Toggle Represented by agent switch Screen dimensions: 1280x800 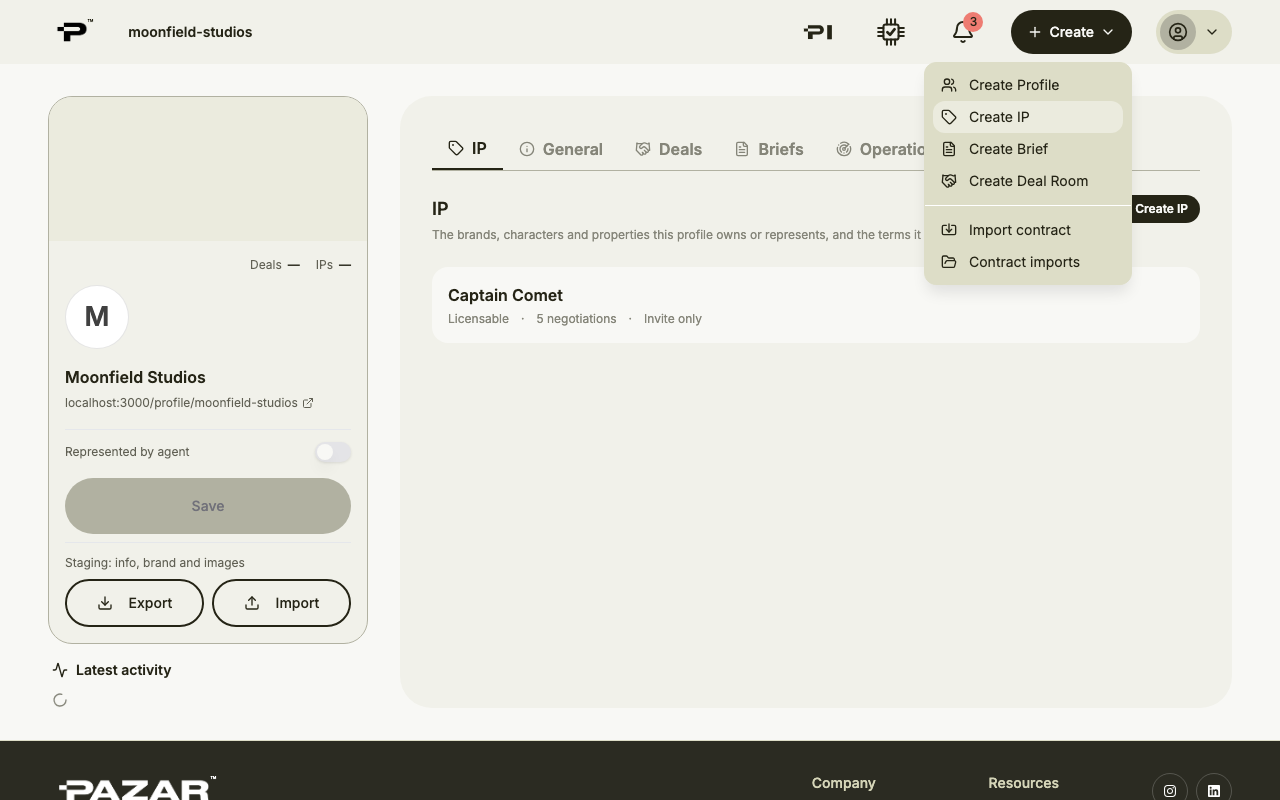coord(333,452)
